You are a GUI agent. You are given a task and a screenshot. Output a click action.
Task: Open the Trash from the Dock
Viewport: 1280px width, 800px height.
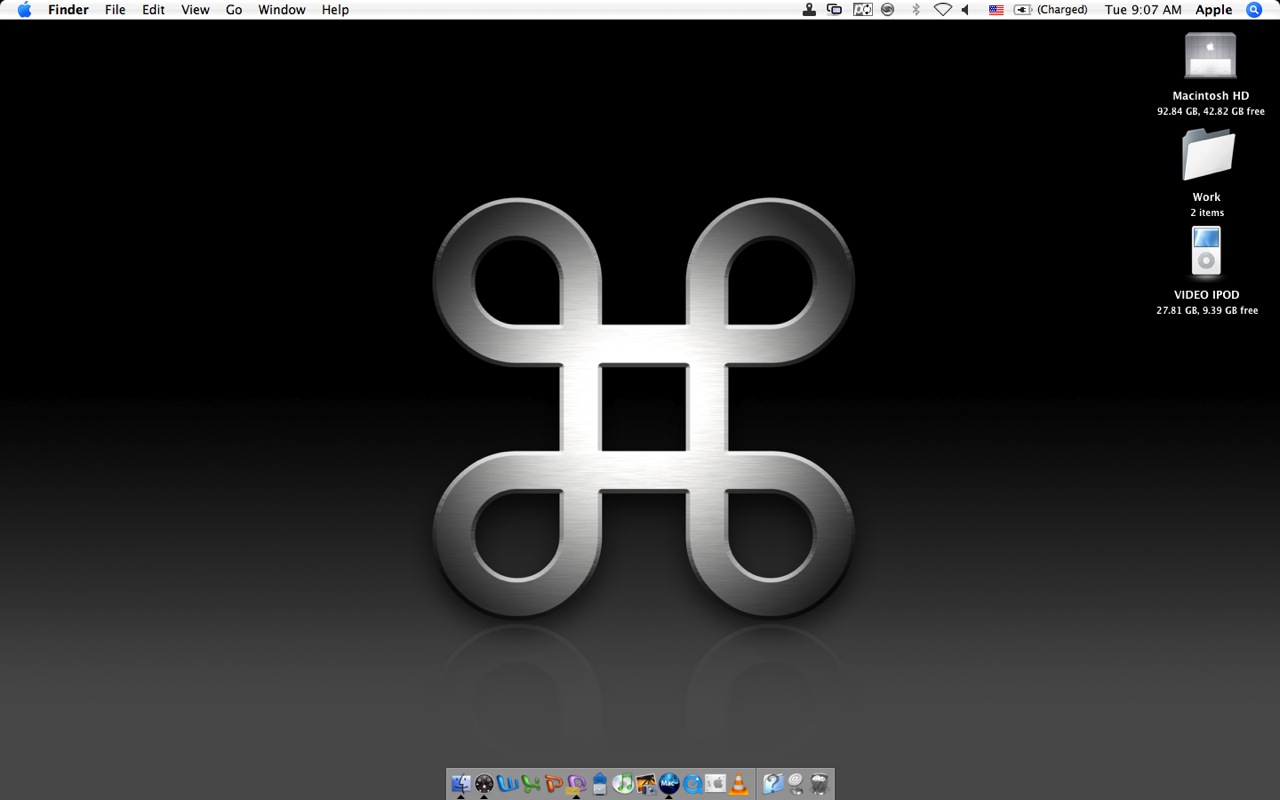click(819, 784)
